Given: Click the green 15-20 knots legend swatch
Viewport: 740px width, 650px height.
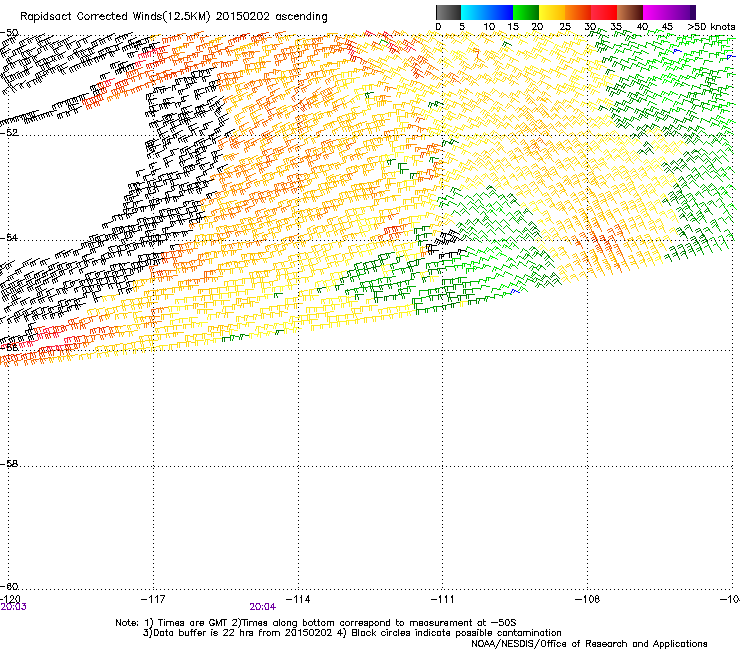Looking at the screenshot, I should pyautogui.click(x=526, y=12).
